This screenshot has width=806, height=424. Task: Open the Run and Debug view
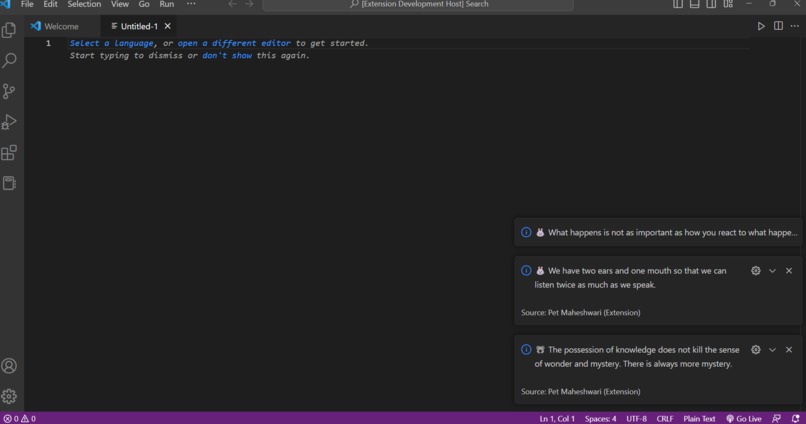click(9, 122)
